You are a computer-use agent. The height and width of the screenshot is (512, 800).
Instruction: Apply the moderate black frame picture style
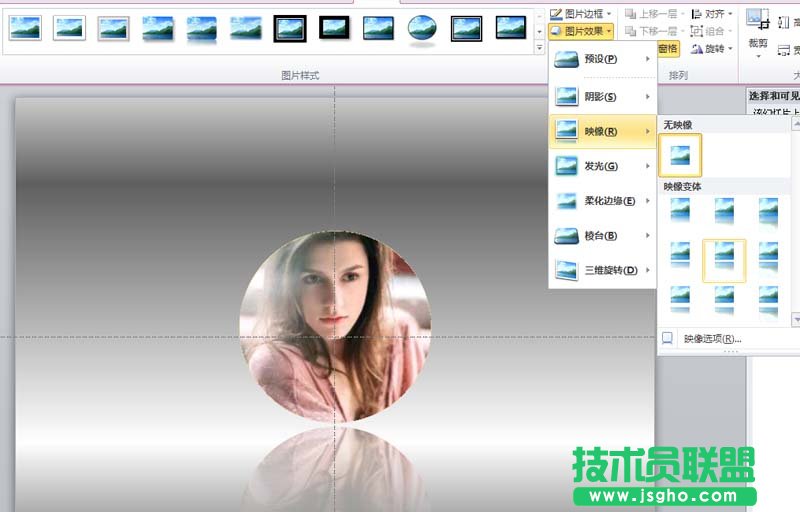(511, 28)
